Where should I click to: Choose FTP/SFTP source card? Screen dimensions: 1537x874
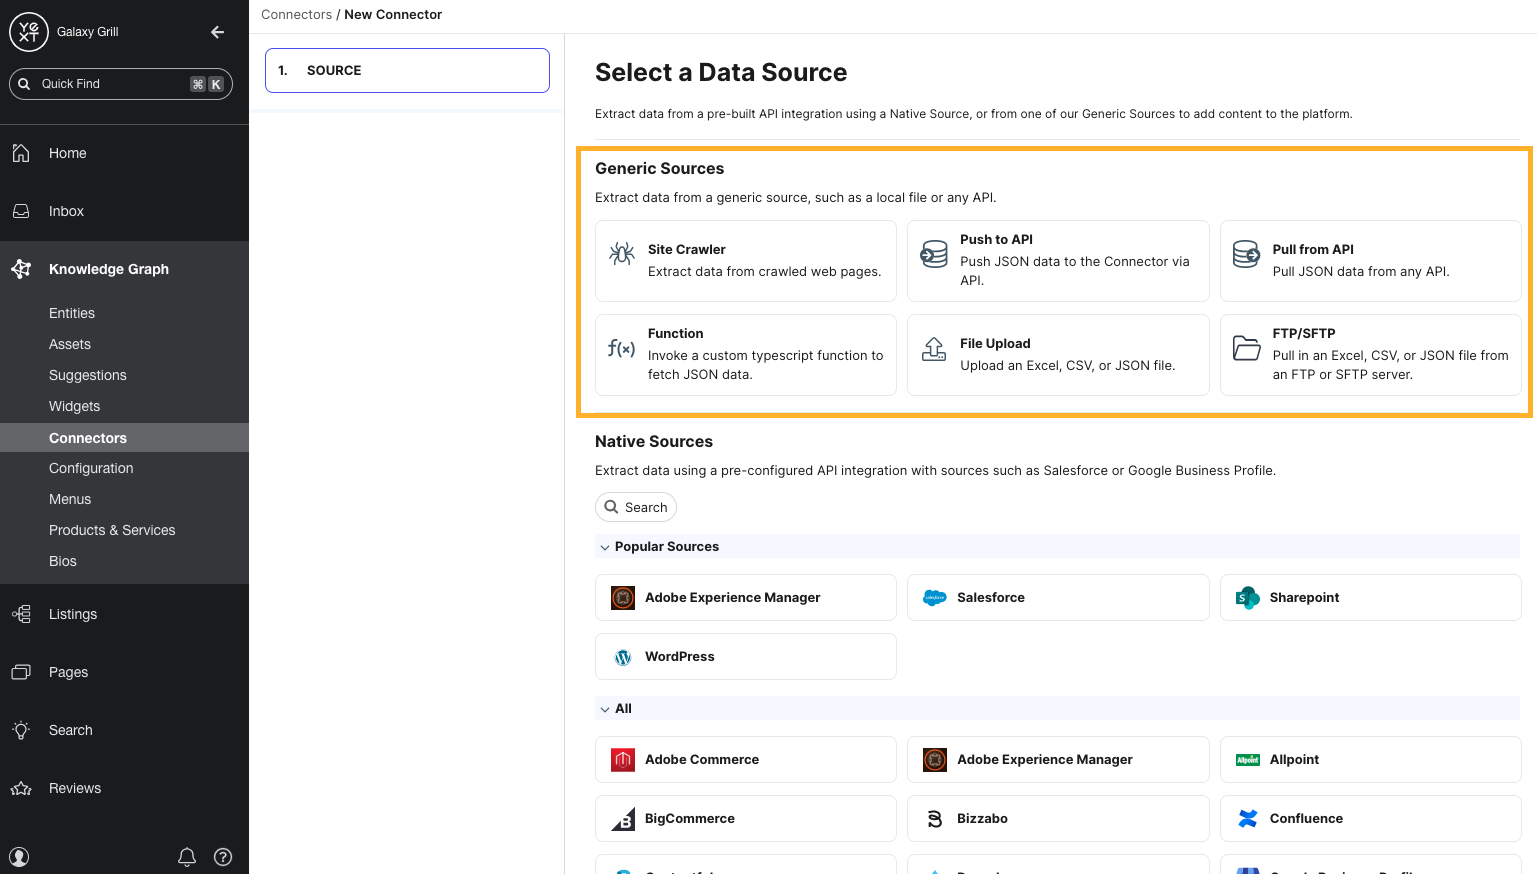pyautogui.click(x=1371, y=355)
